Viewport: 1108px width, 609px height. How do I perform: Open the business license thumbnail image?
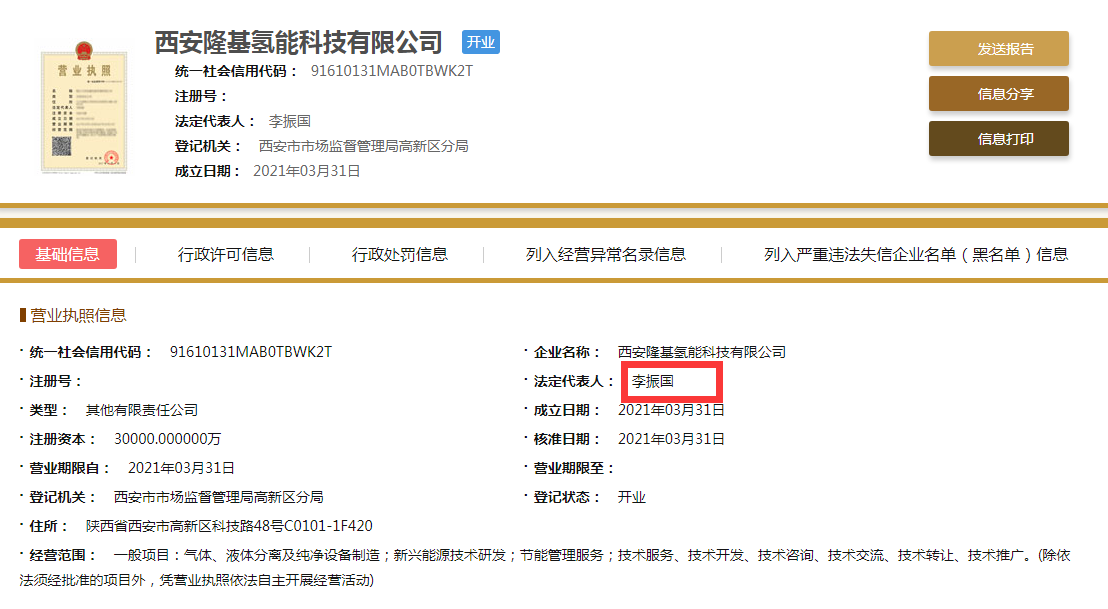(84, 107)
